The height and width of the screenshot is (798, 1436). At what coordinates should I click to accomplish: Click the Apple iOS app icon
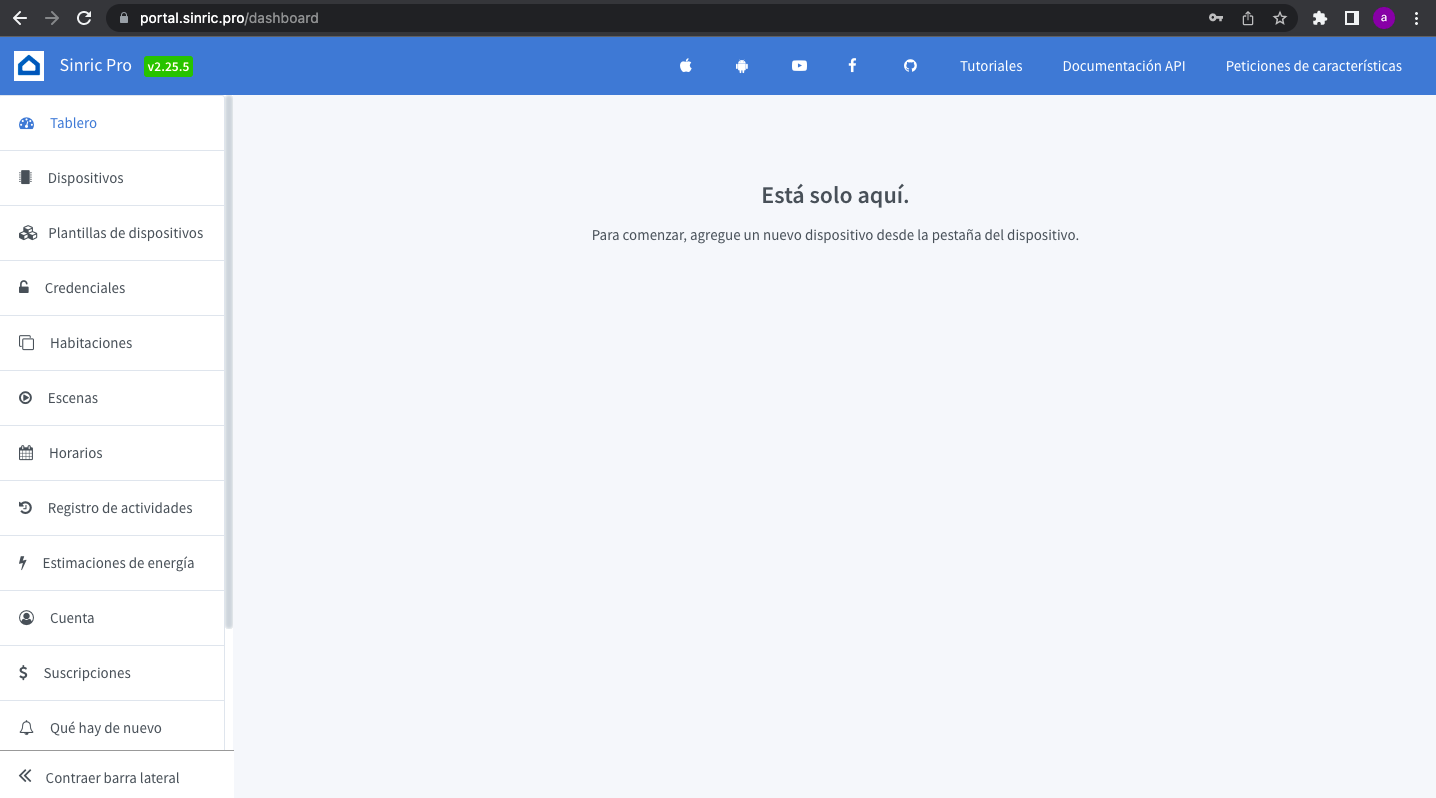pos(686,66)
